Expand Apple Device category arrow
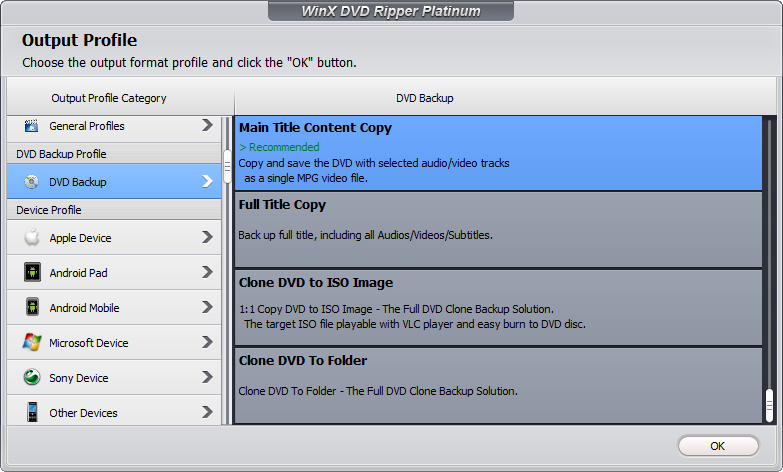Screen dimensions: 783x472 (x=207, y=237)
